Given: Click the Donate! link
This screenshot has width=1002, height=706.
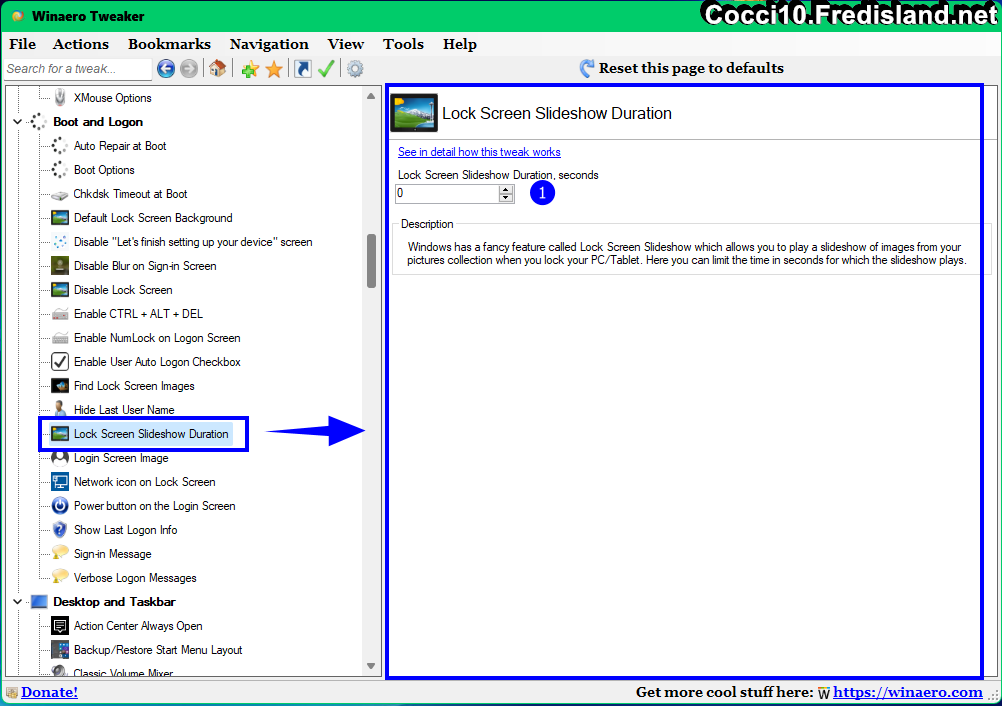Looking at the screenshot, I should [x=49, y=692].
